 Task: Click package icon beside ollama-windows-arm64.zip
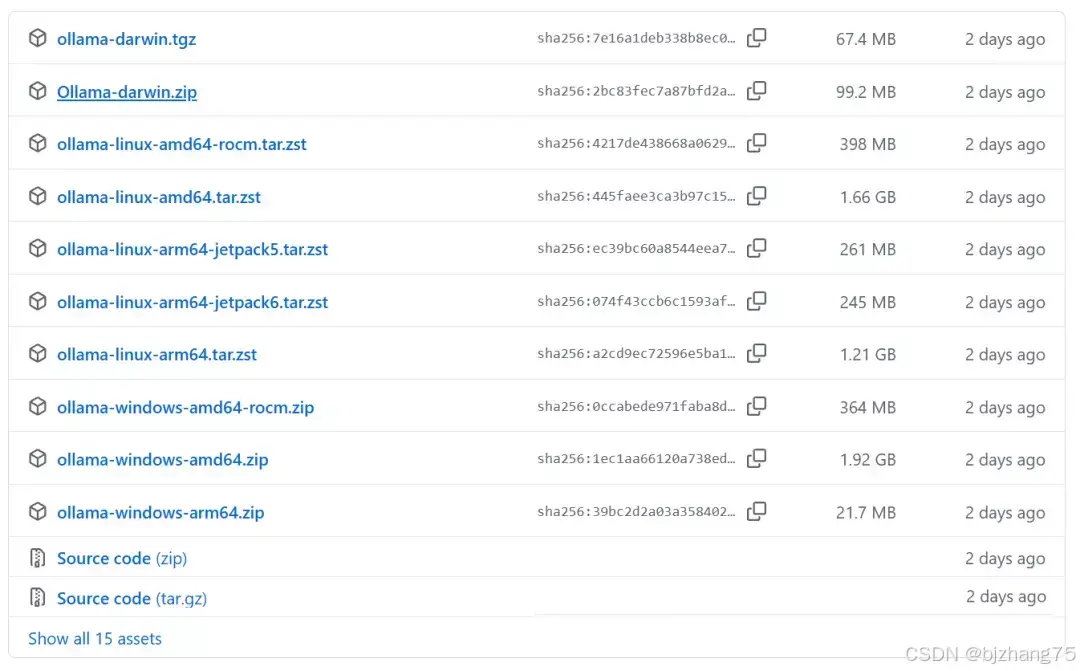[38, 512]
